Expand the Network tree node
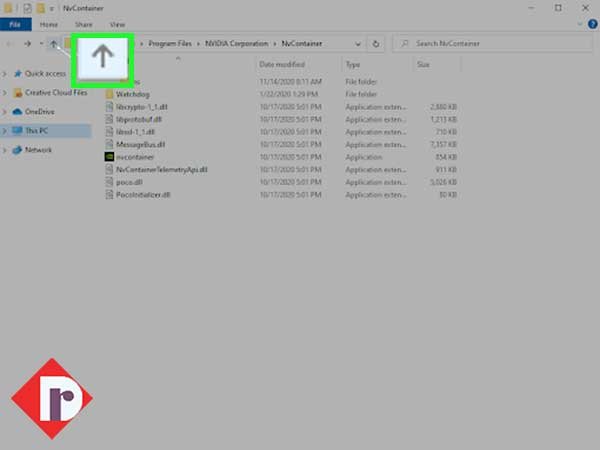The width and height of the screenshot is (600, 450). 5,150
